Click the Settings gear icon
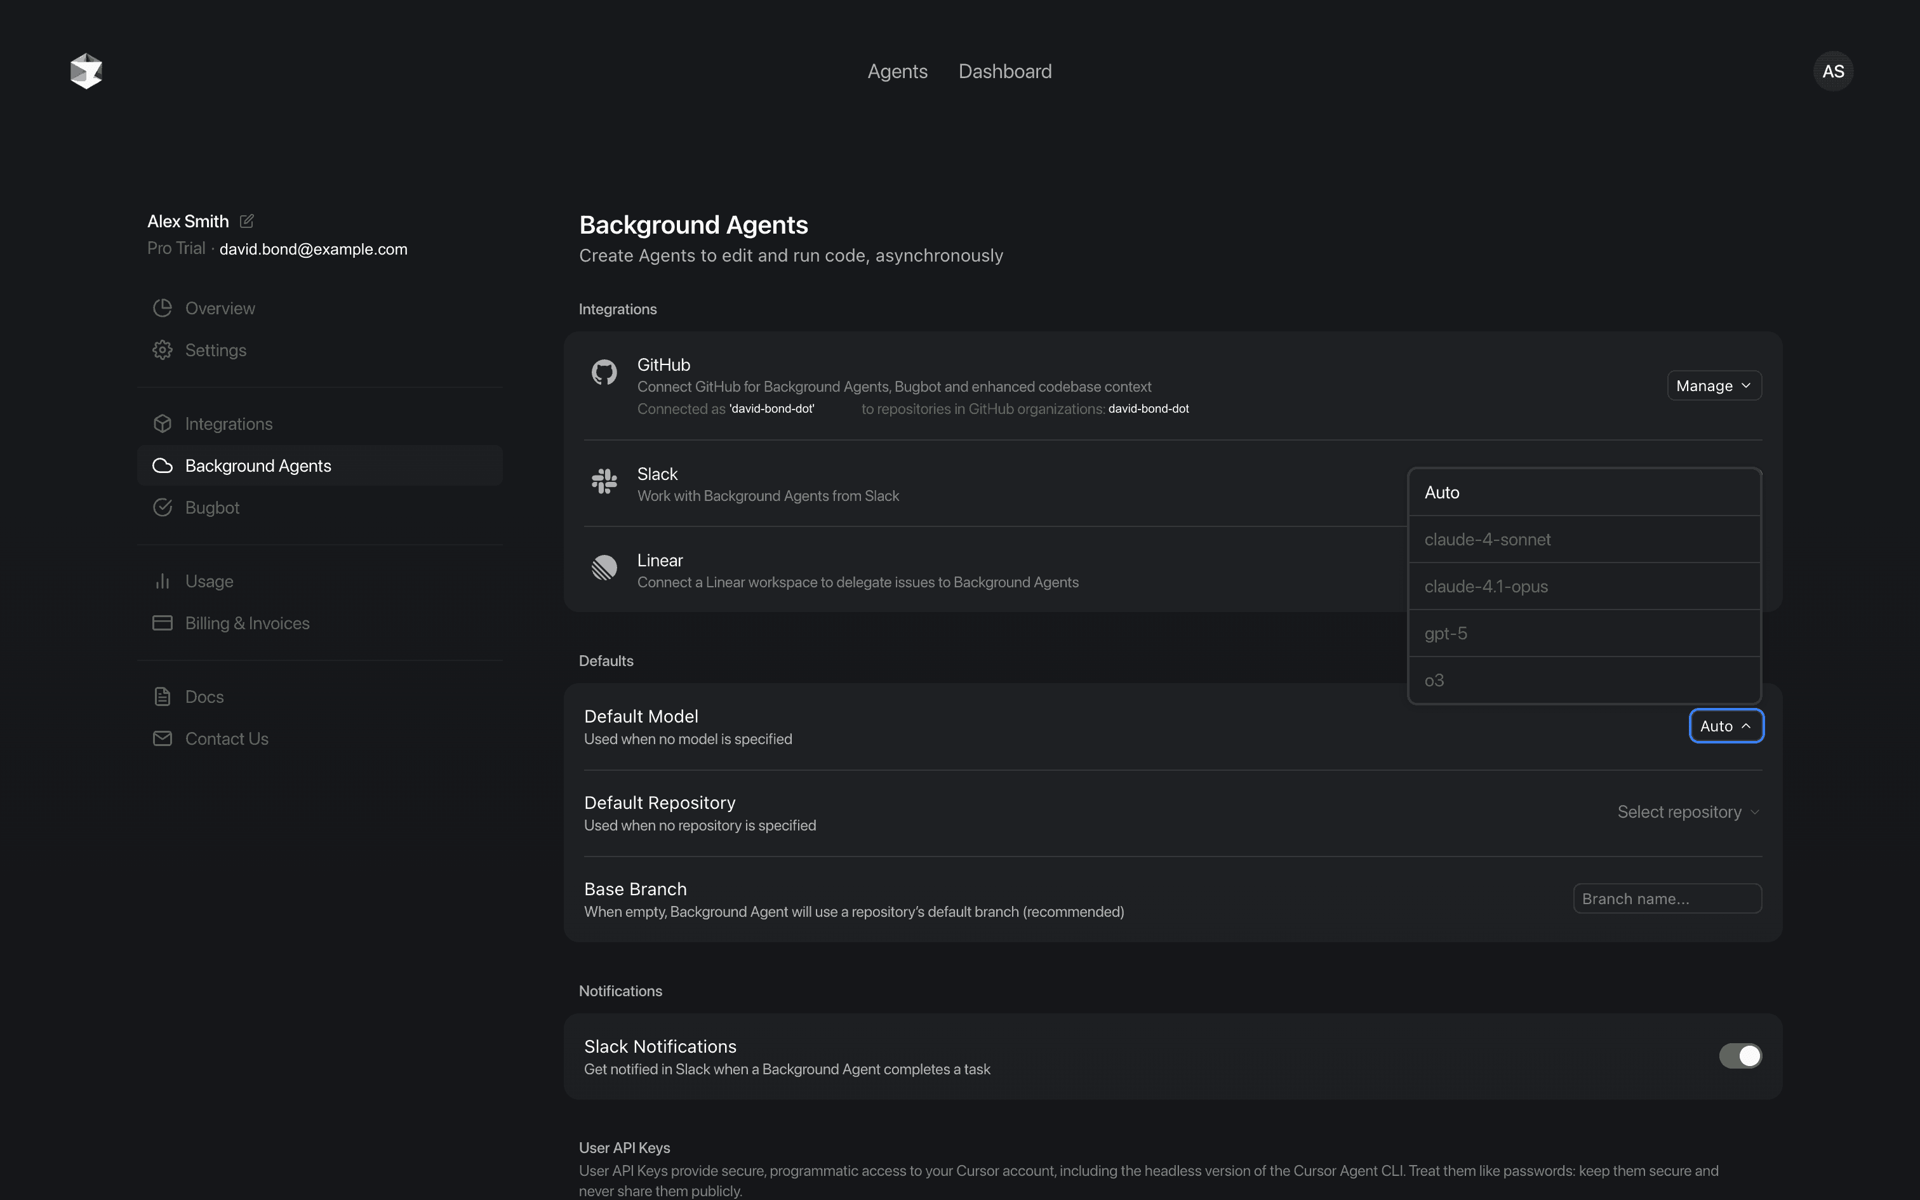1920x1200 pixels. (x=162, y=350)
